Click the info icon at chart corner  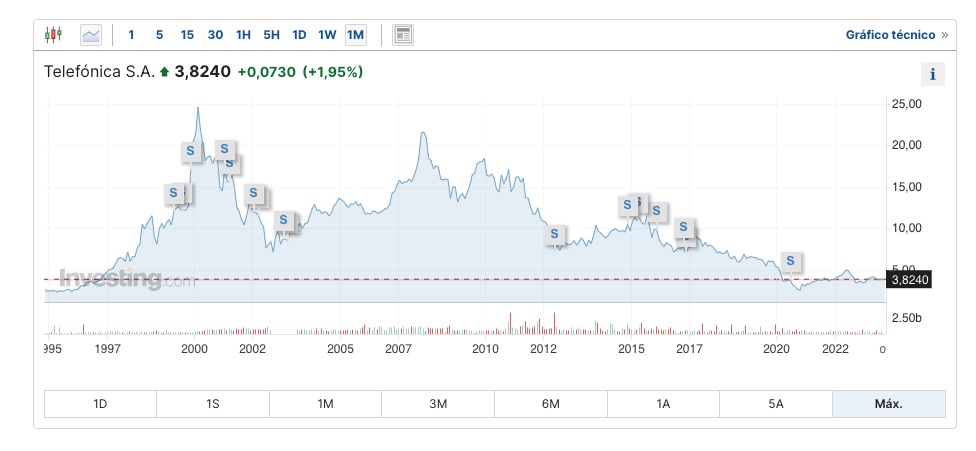(932, 74)
